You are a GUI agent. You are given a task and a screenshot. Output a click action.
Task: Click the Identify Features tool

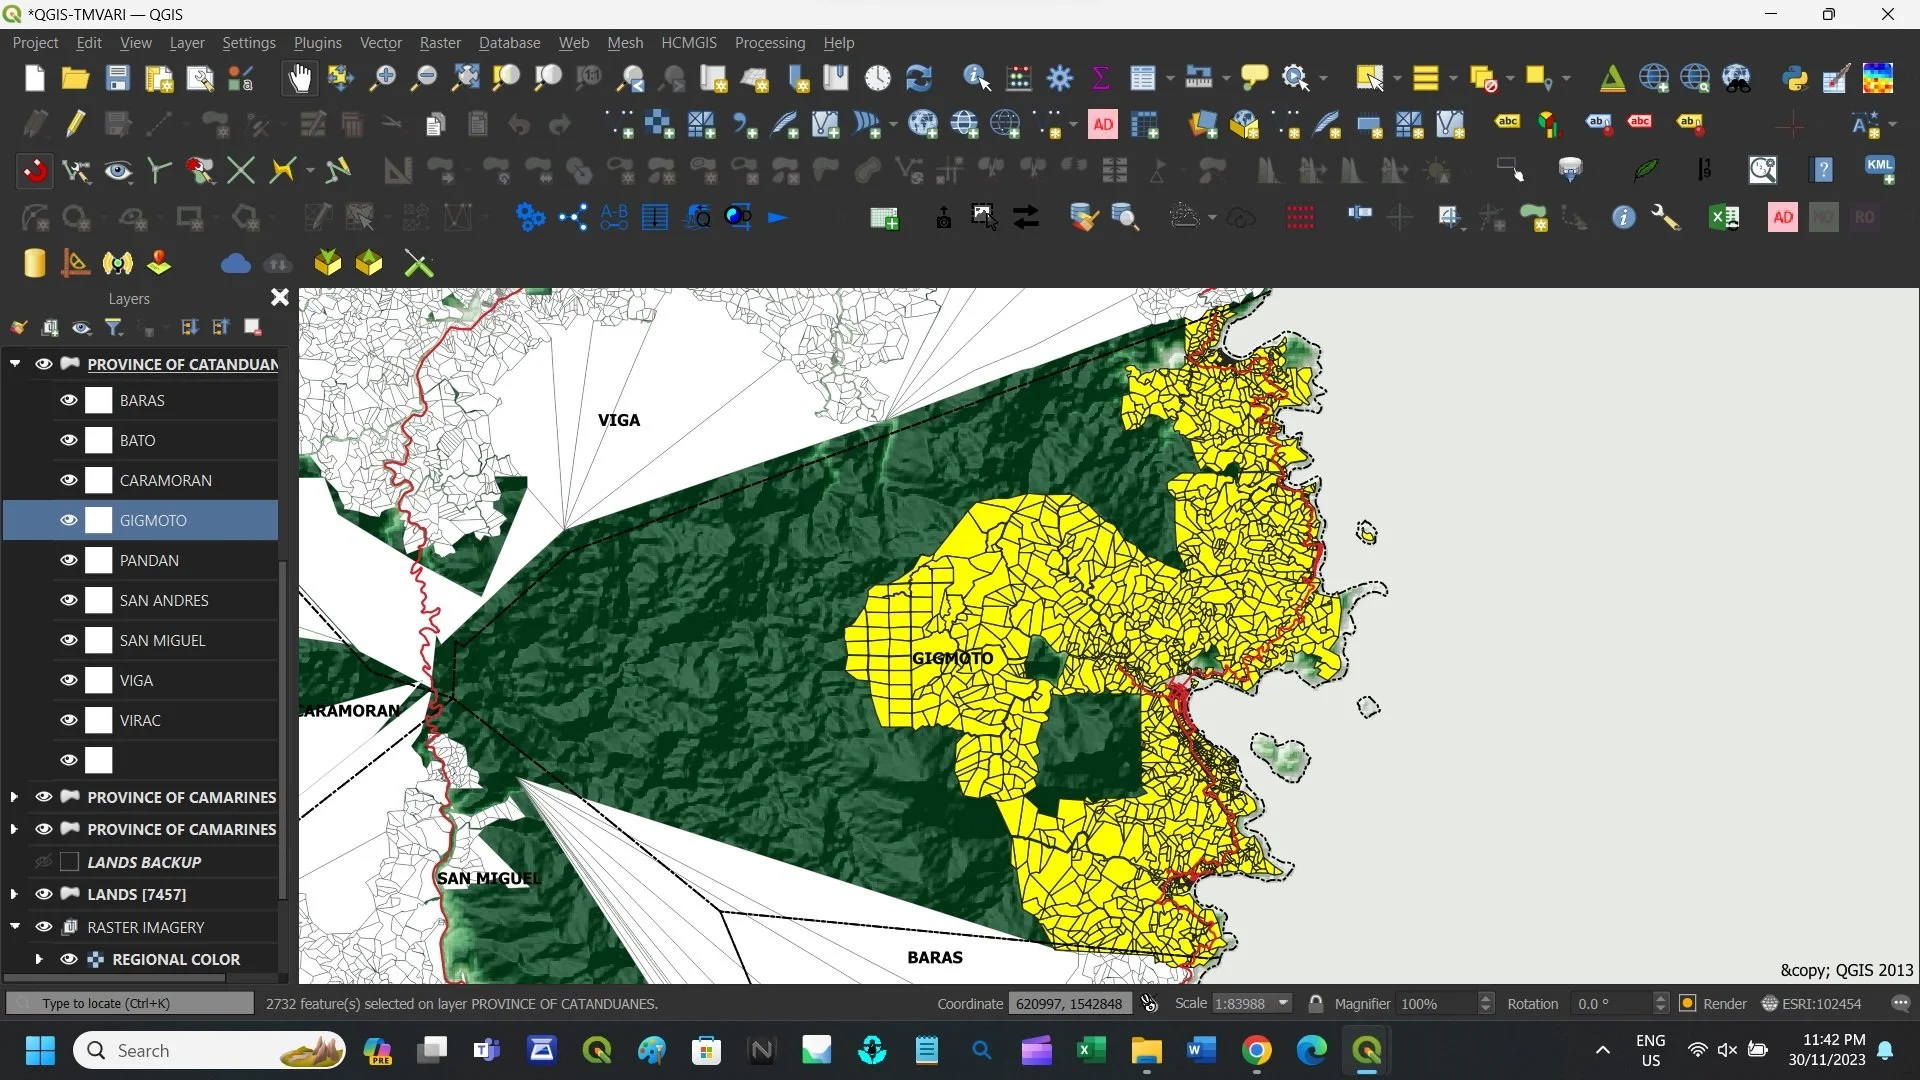976,78
